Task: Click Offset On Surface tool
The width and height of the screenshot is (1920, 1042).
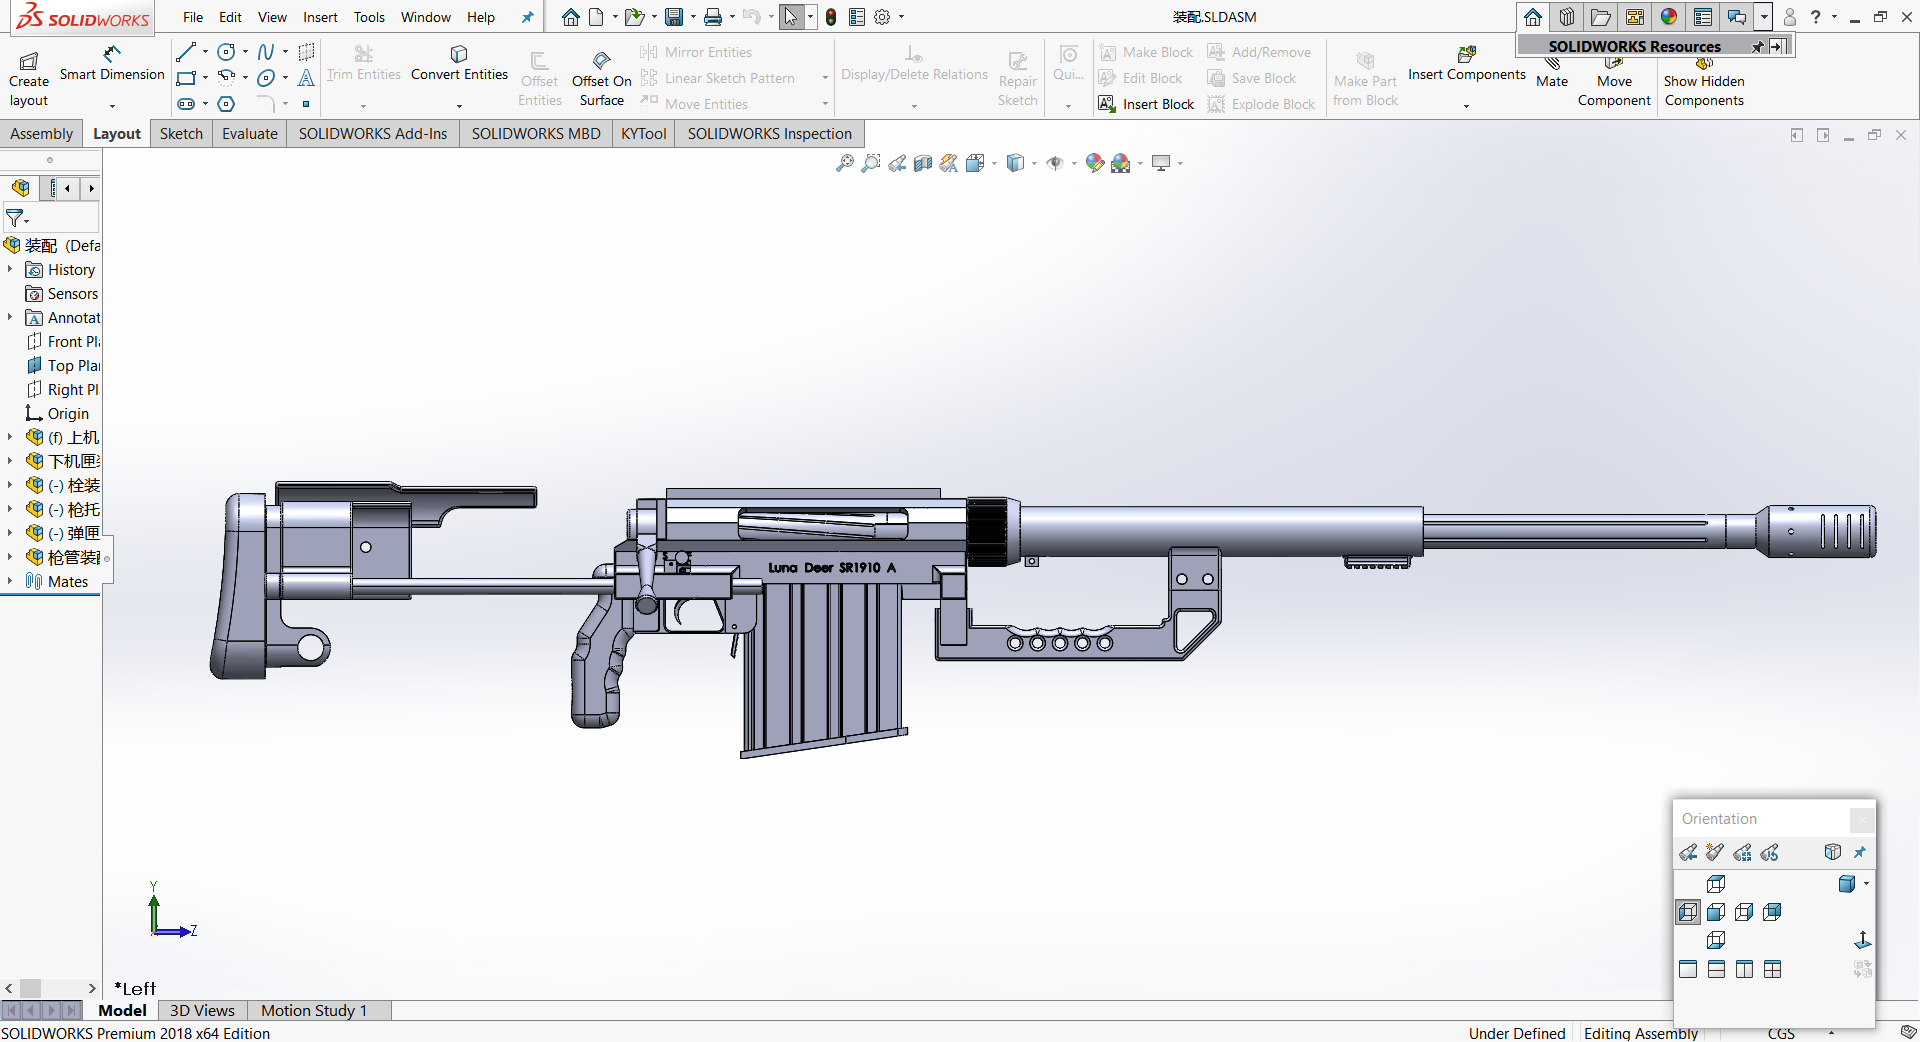Action: (602, 80)
